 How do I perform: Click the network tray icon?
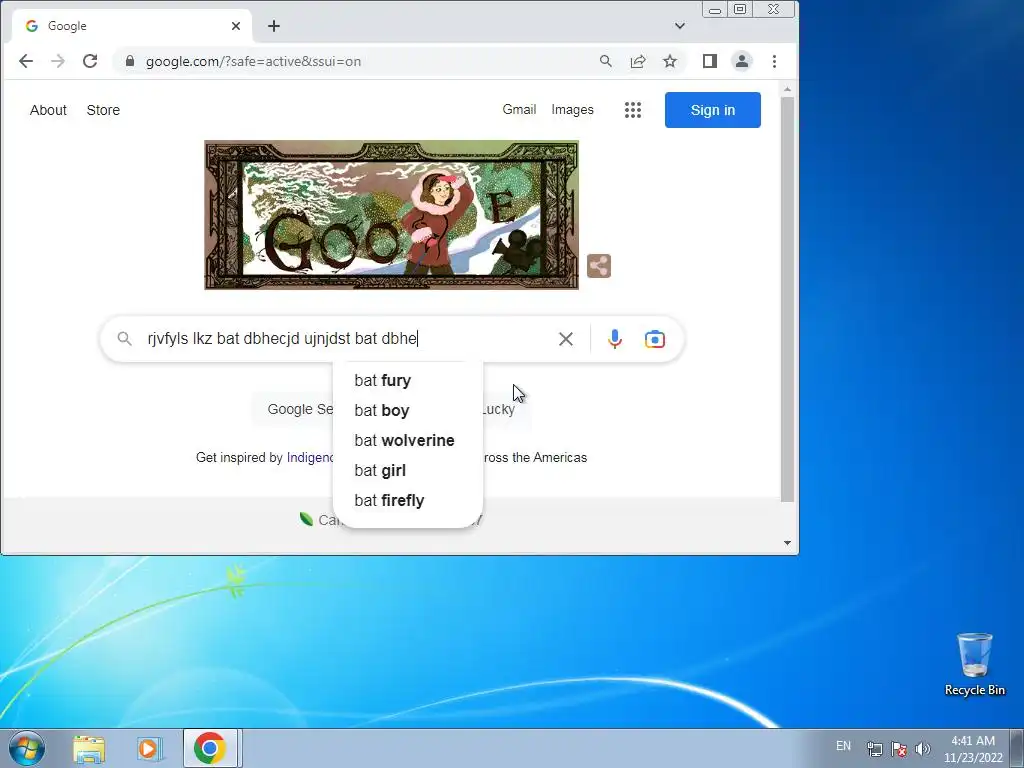pyautogui.click(x=874, y=748)
